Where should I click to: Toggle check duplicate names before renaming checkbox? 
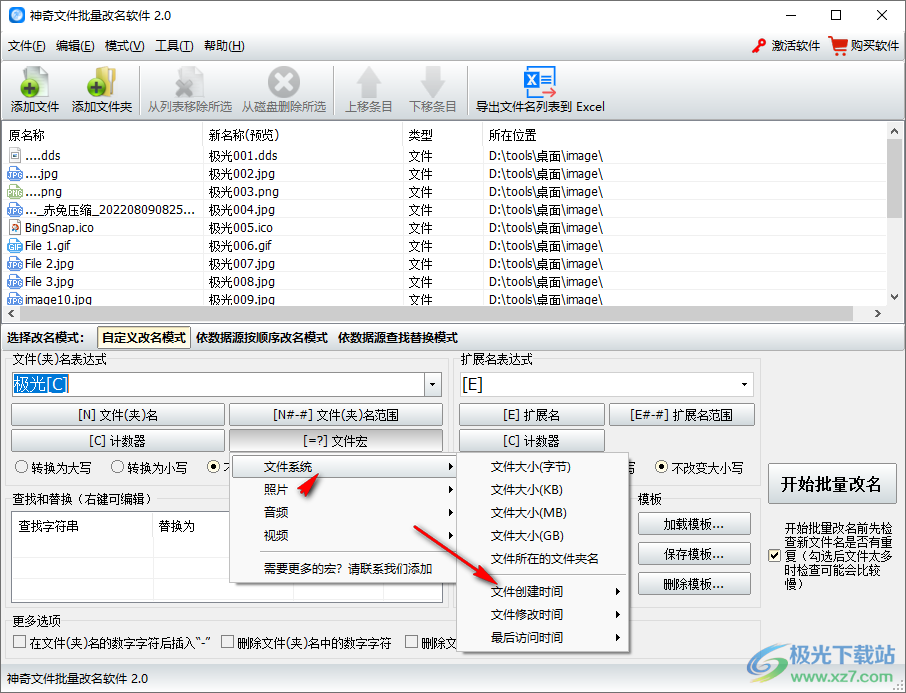[775, 556]
